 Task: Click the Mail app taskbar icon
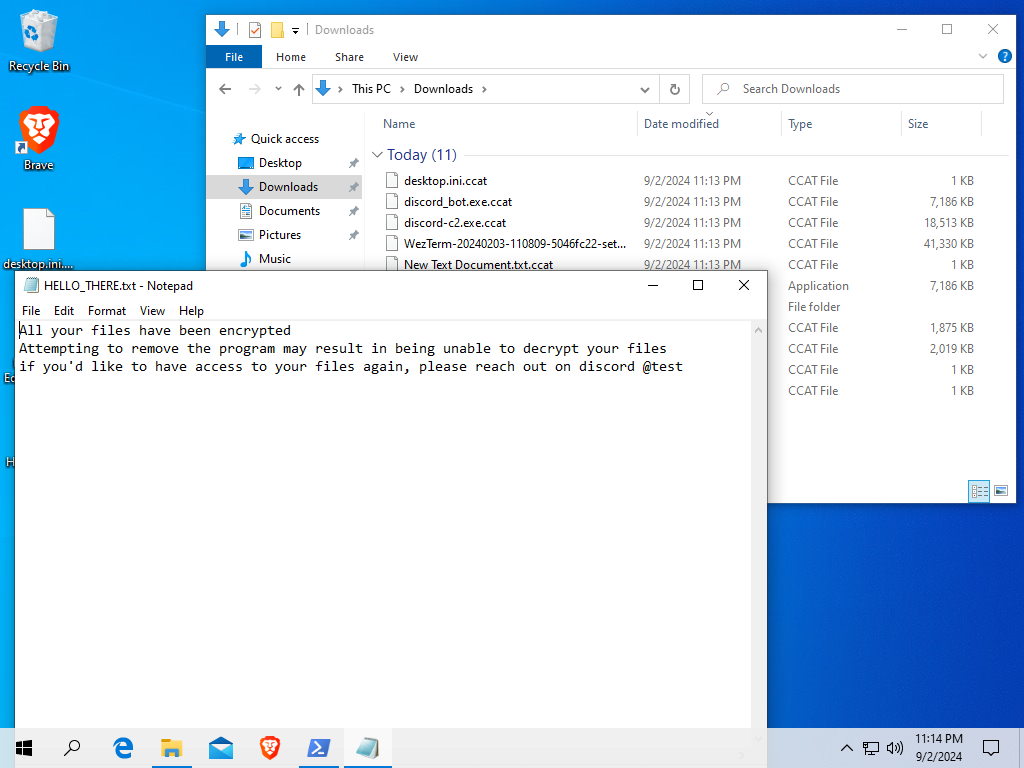[x=221, y=747]
